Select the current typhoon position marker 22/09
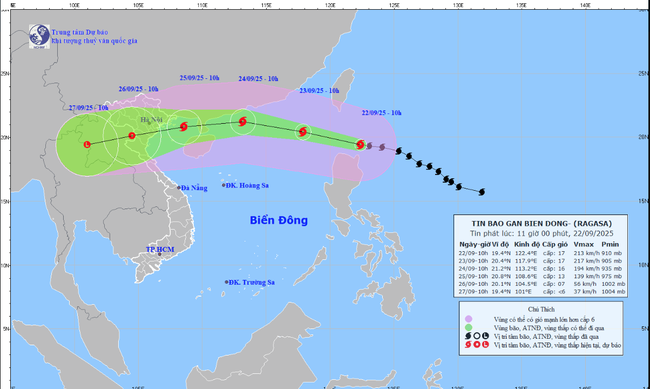The image size is (650, 389). pyautogui.click(x=361, y=144)
